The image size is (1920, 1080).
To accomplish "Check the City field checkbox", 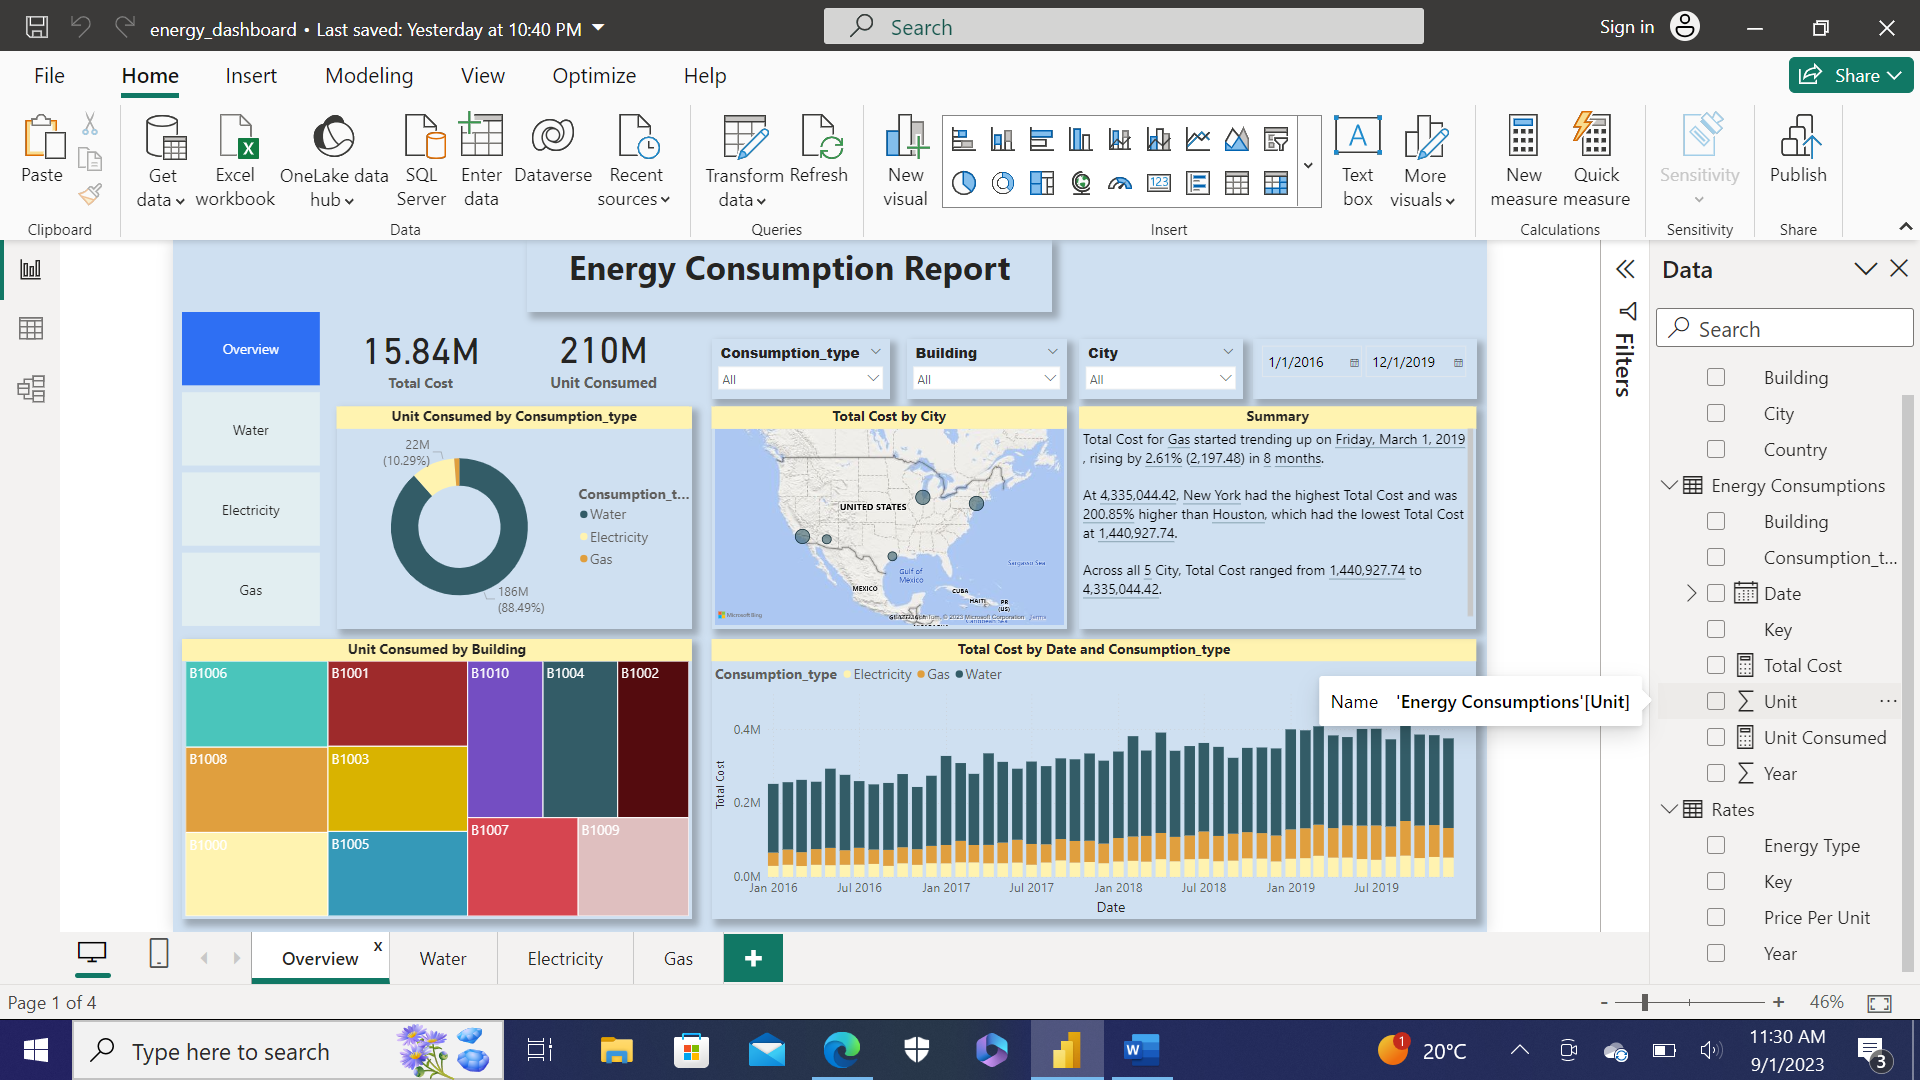I will [x=1717, y=413].
